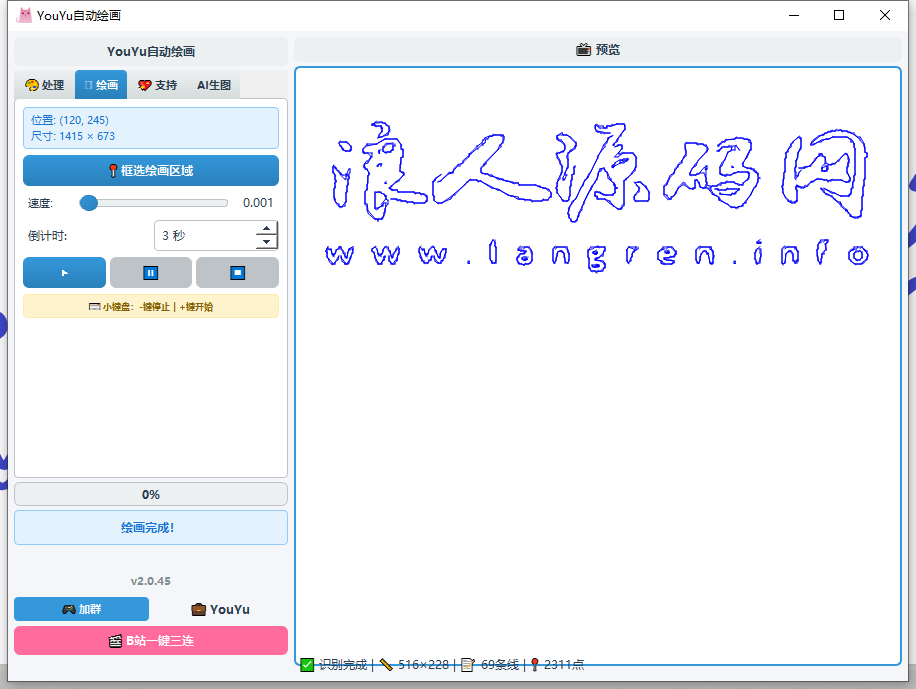Switch to the 处理 tab

pos(44,85)
